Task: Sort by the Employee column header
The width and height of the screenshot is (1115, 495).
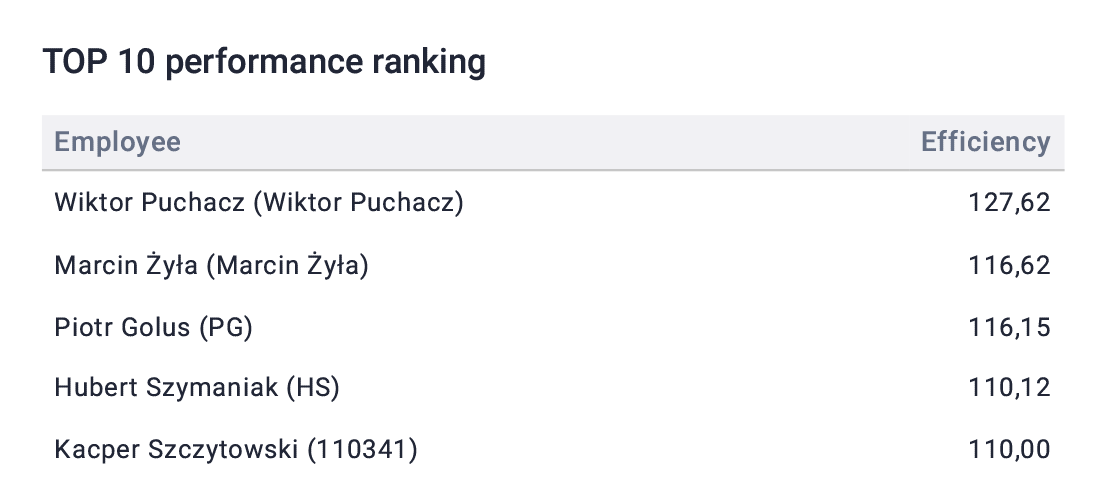Action: (x=117, y=142)
